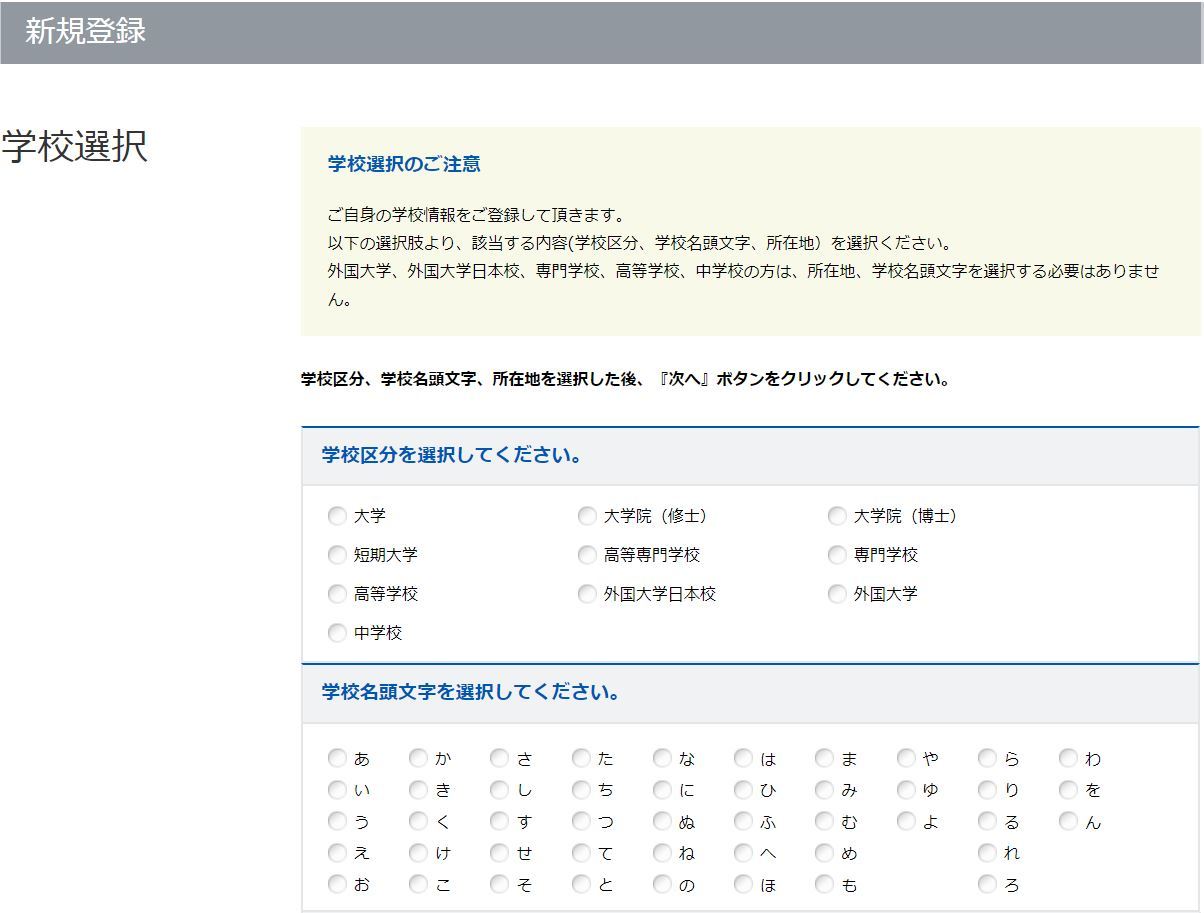This screenshot has height=913, width=1204.
Task: Select the 外国大学 radio button
Action: pos(837,594)
